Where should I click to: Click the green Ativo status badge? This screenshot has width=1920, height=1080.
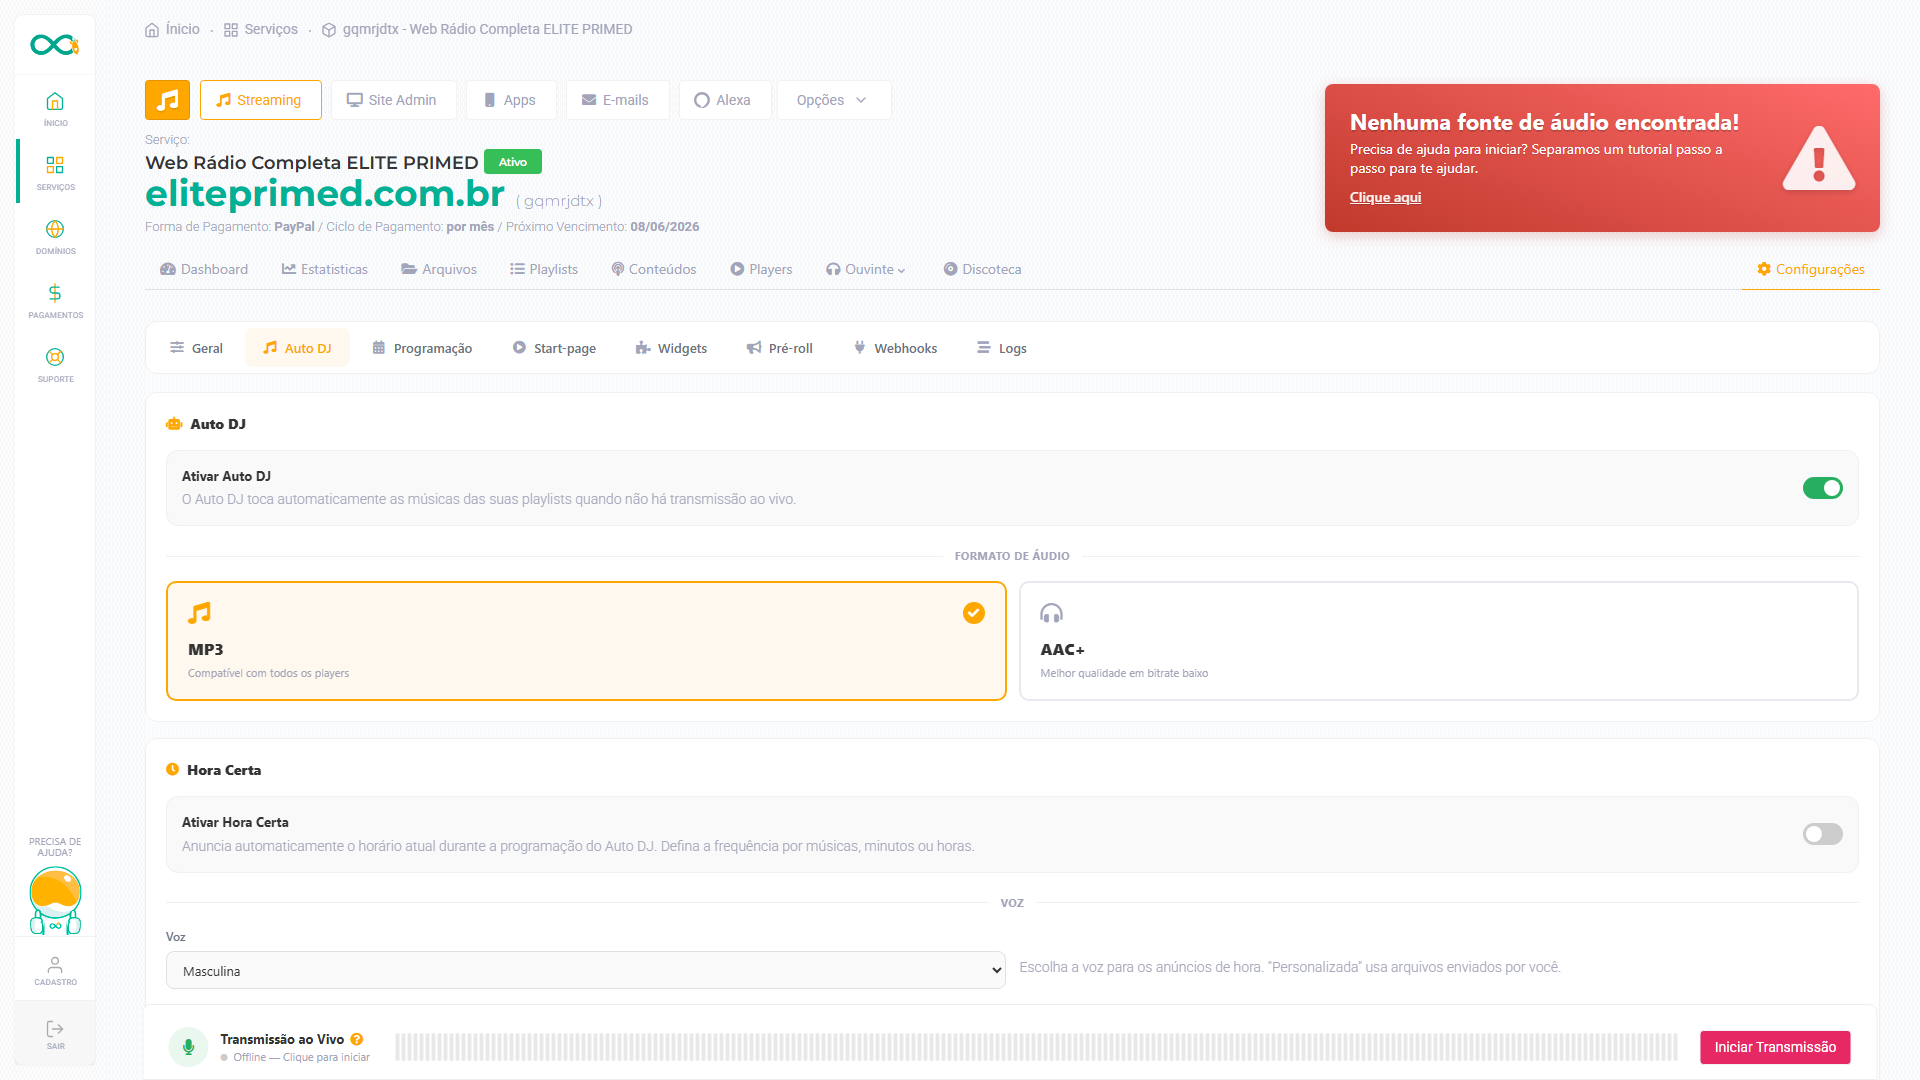[513, 162]
